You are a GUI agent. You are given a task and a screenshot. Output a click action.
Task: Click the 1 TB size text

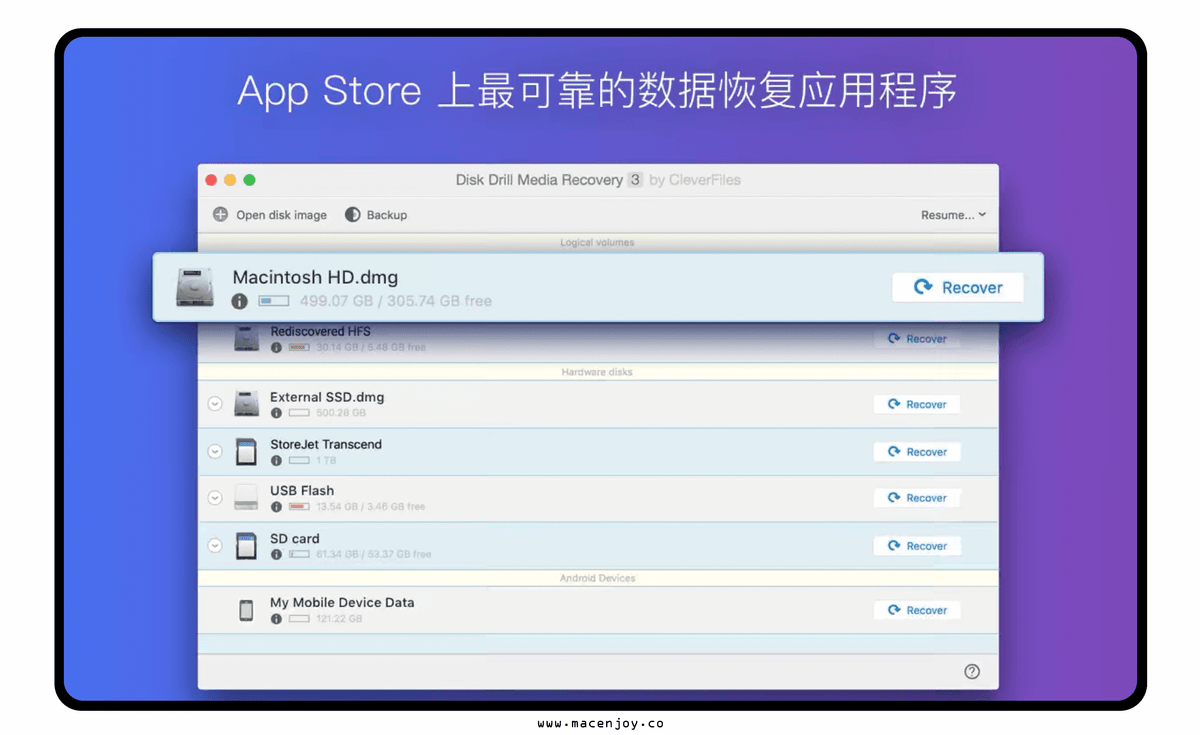pos(326,461)
